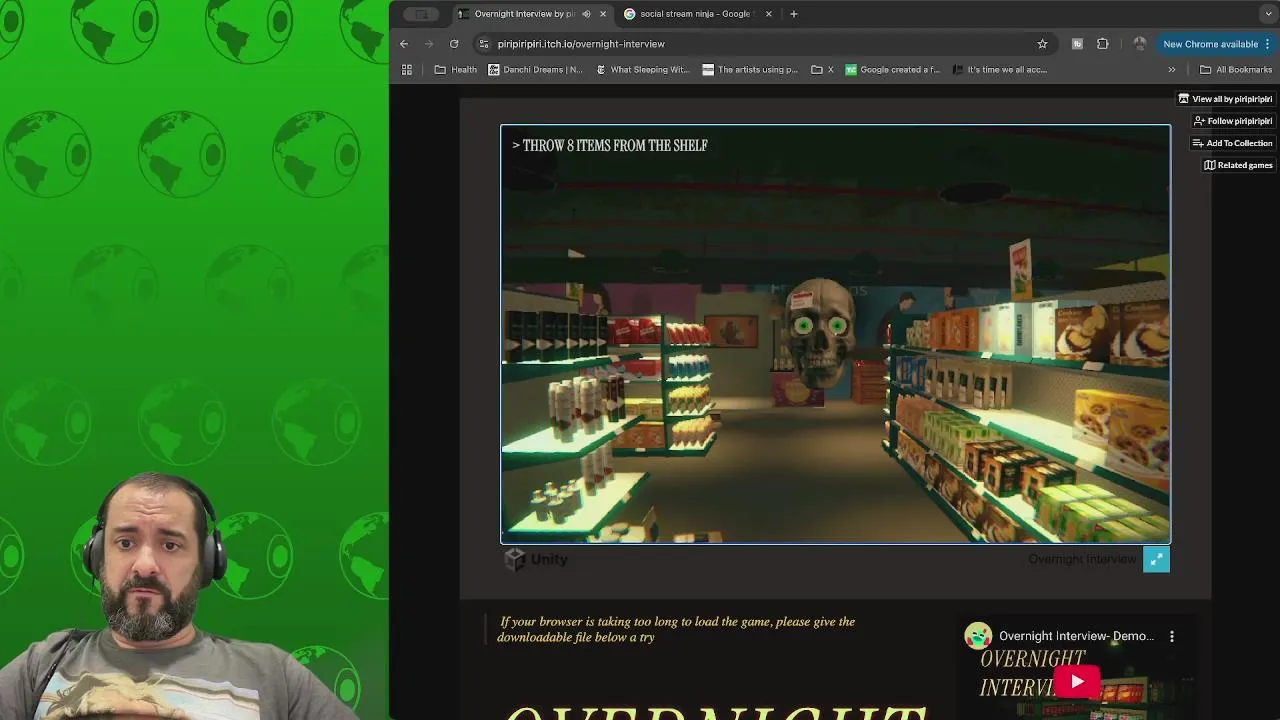Image resolution: width=1280 pixels, height=720 pixels.
Task: Open the tab search dropdown arrow
Action: pyautogui.click(x=1268, y=14)
